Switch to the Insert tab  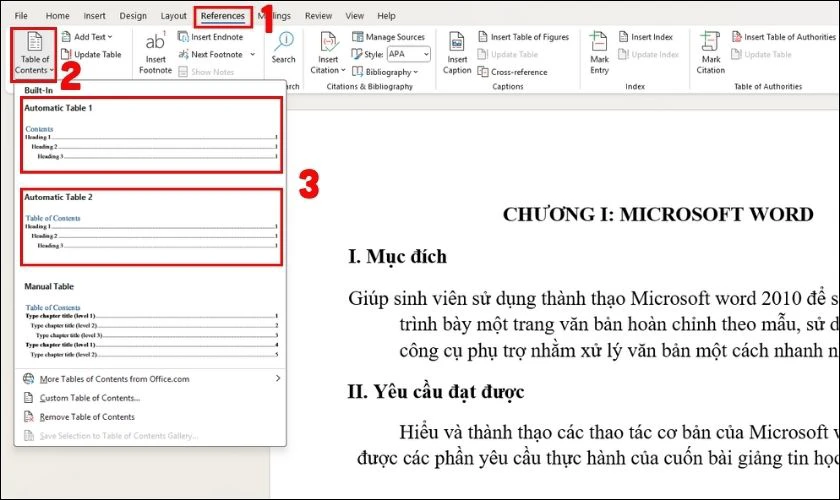coord(94,16)
